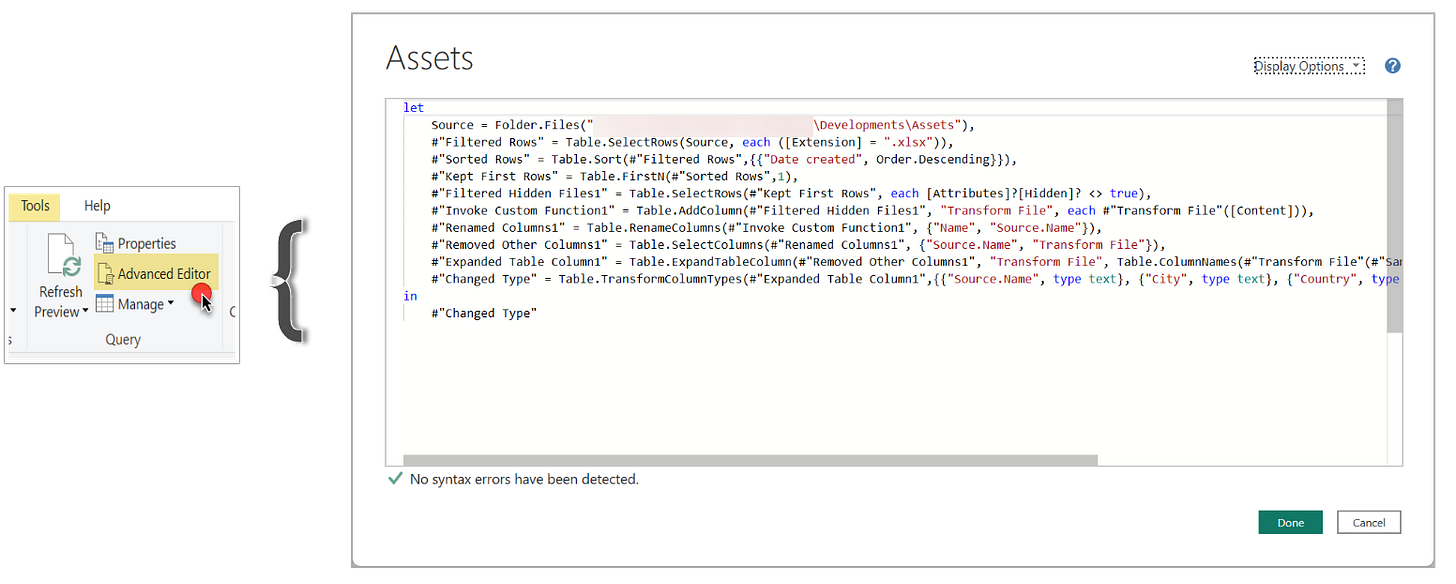
Task: Click the "Sorted Rows" code line
Action: click(x=725, y=159)
